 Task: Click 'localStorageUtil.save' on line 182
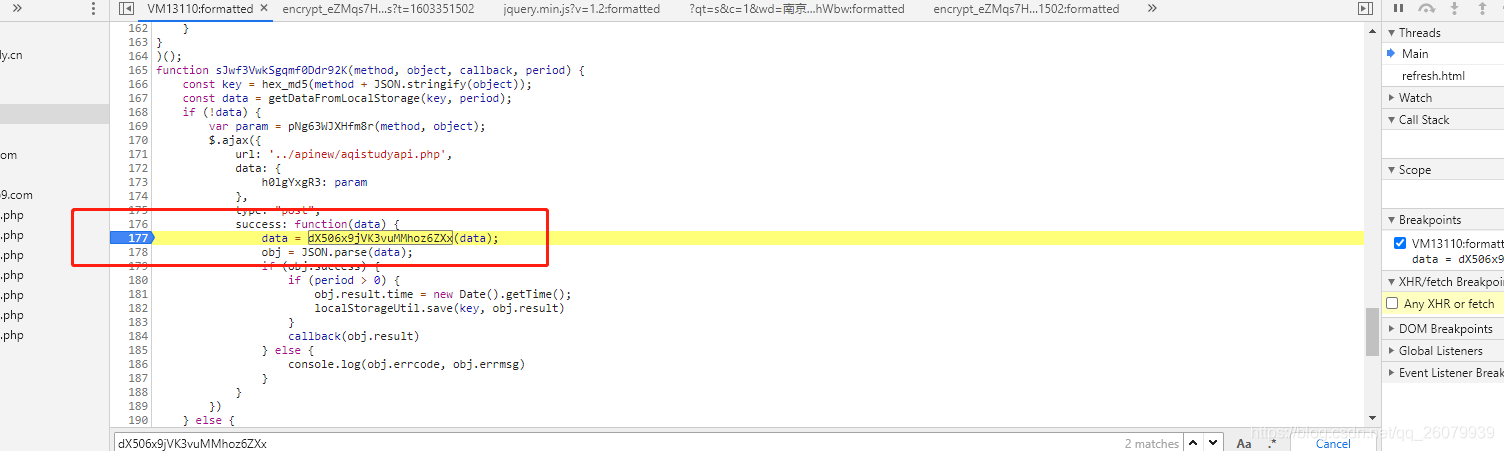(384, 308)
